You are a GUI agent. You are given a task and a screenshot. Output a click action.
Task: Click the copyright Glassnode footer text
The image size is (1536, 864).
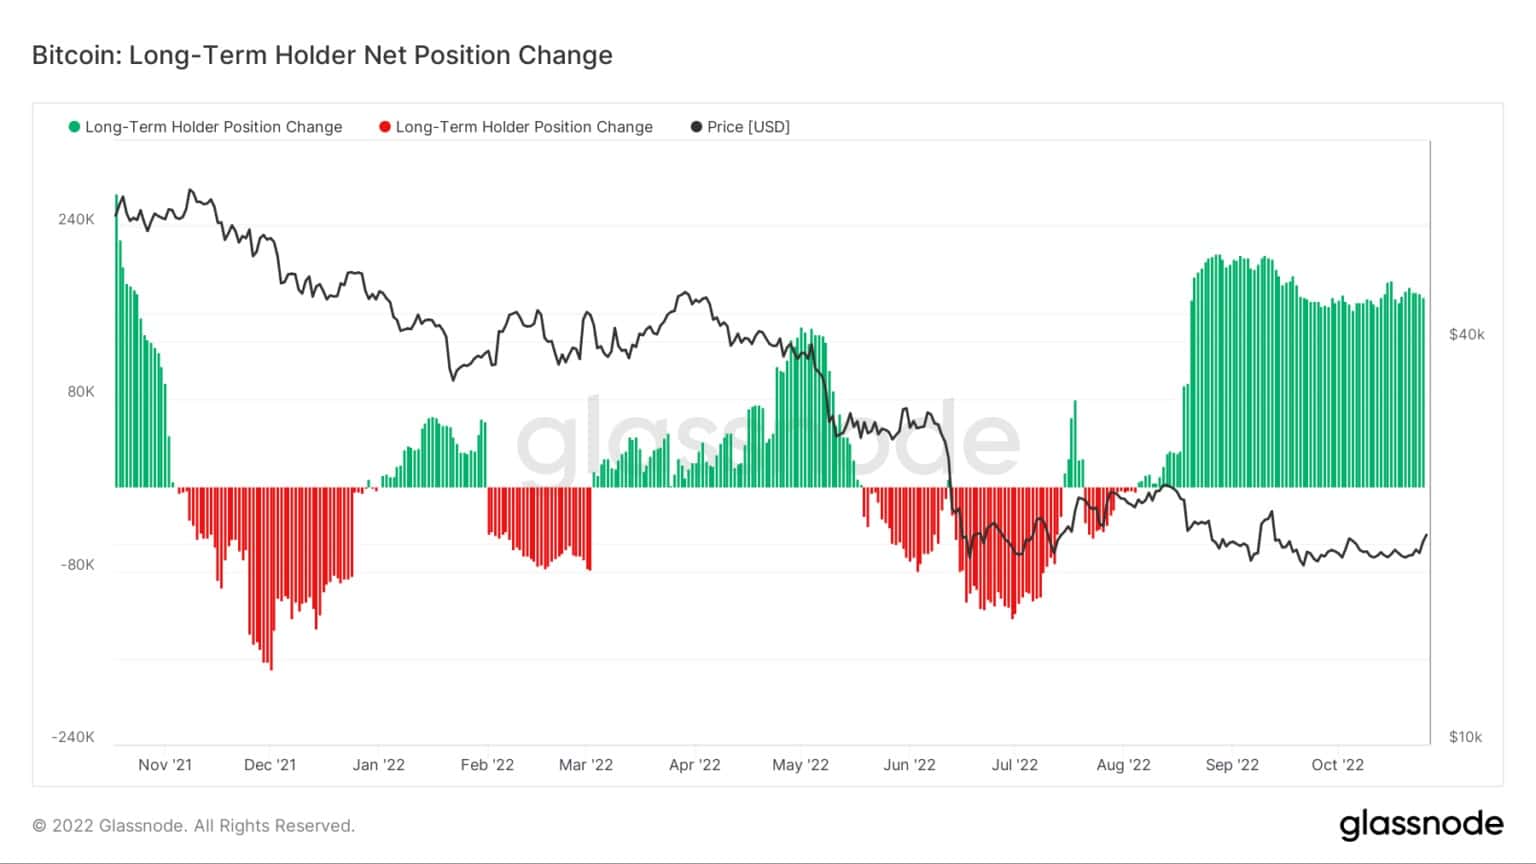(x=194, y=826)
